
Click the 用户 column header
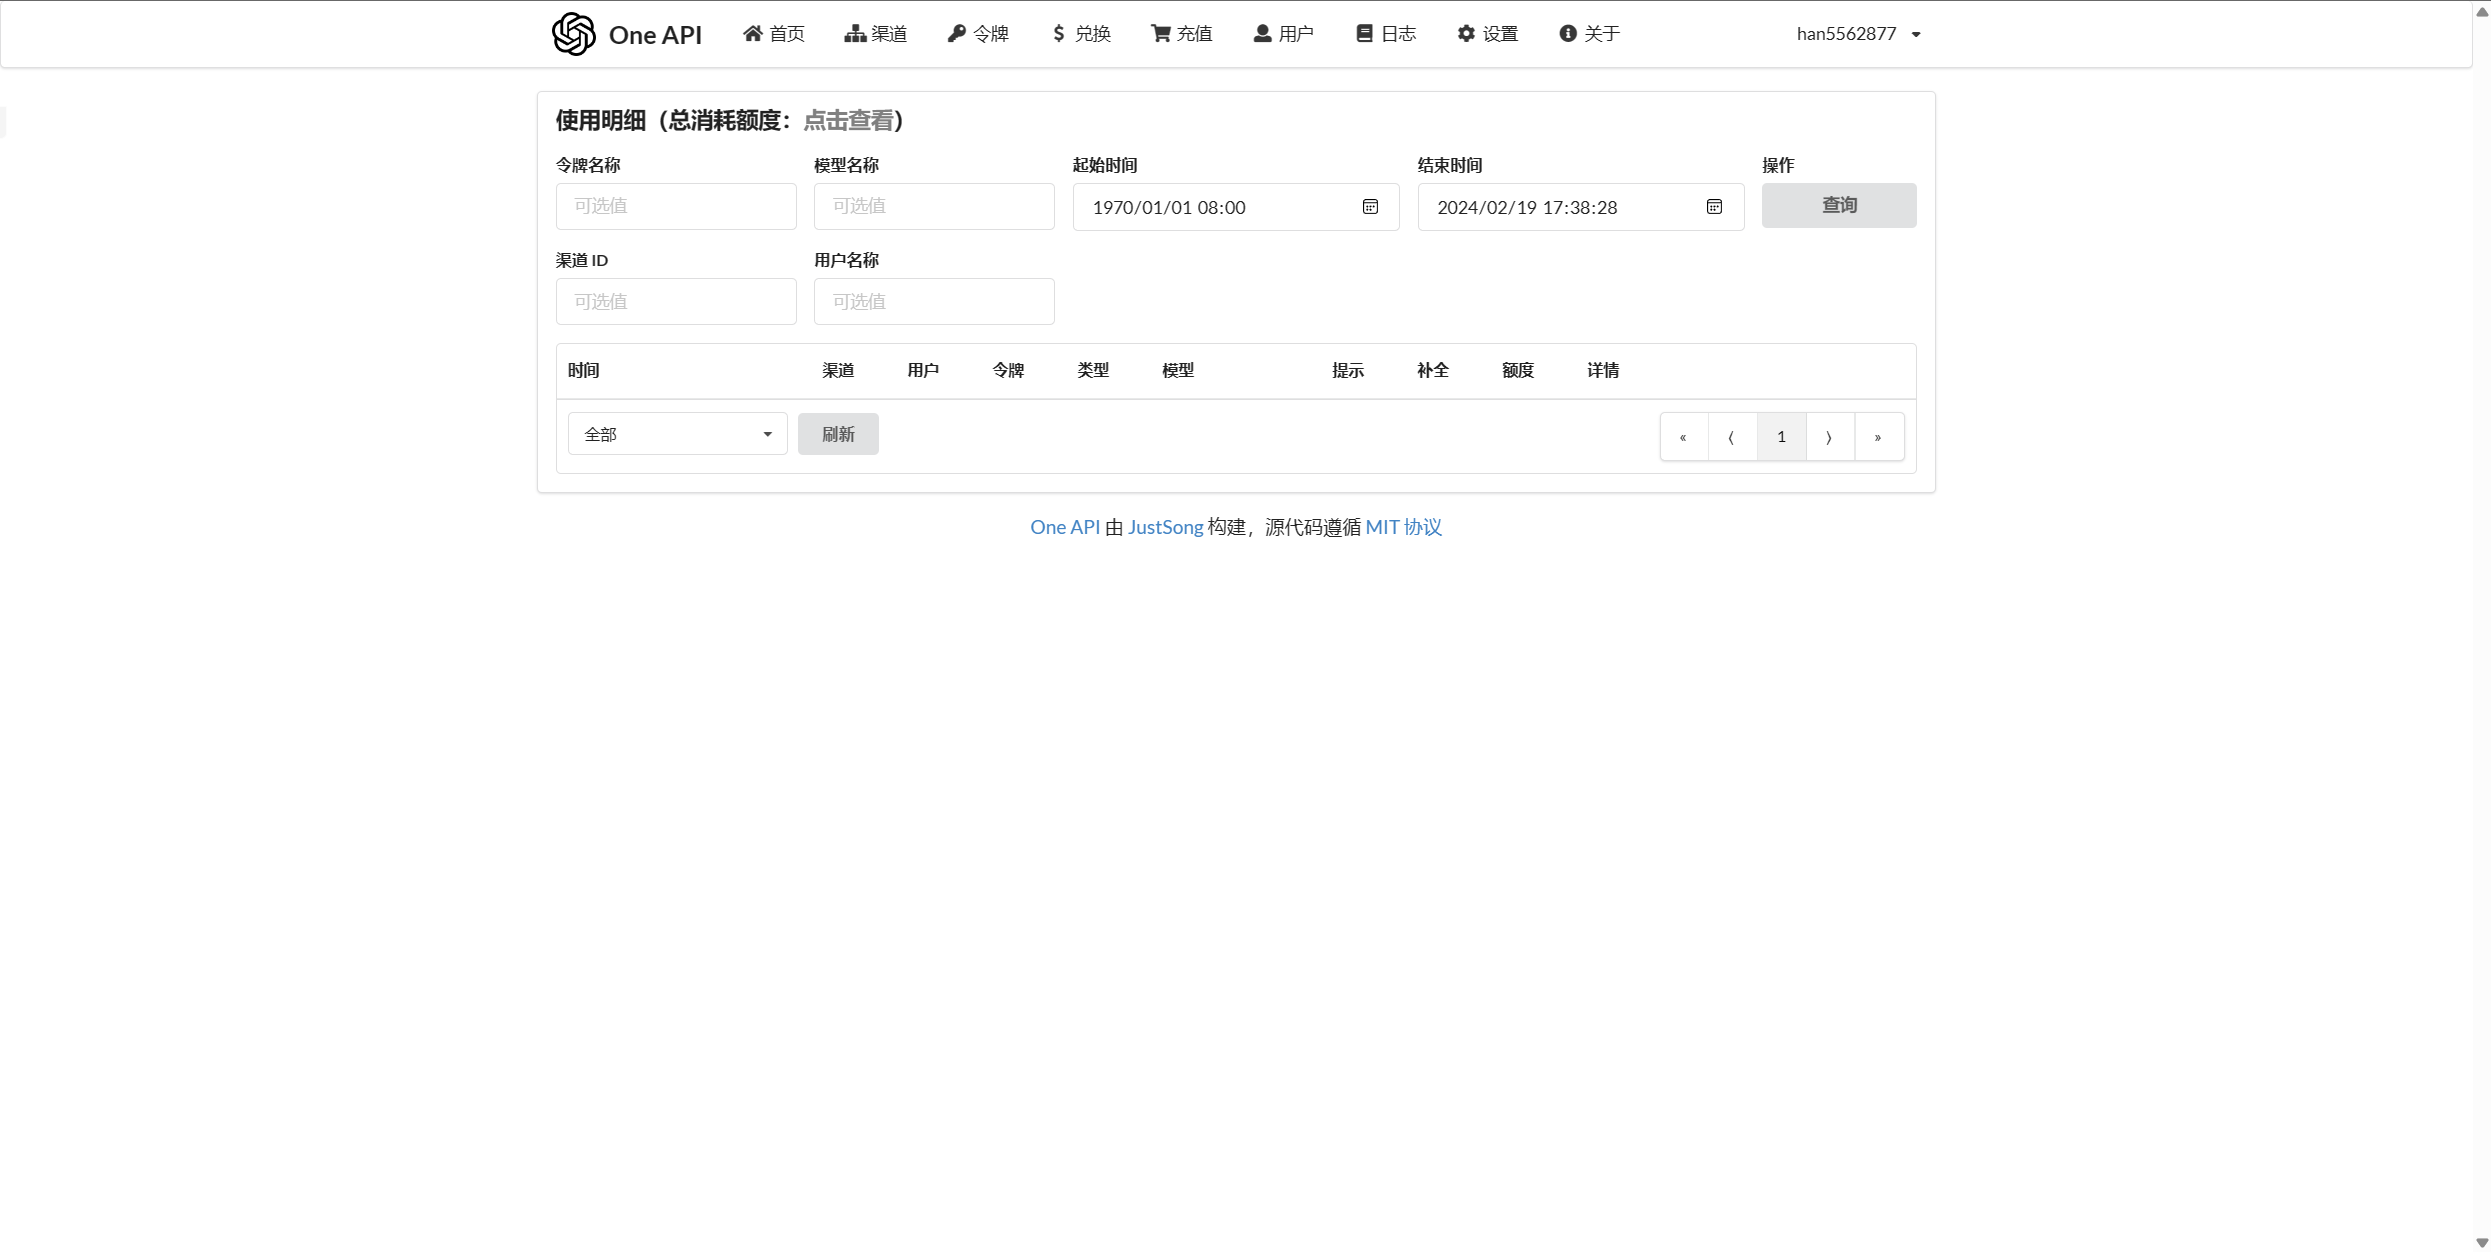click(x=923, y=371)
